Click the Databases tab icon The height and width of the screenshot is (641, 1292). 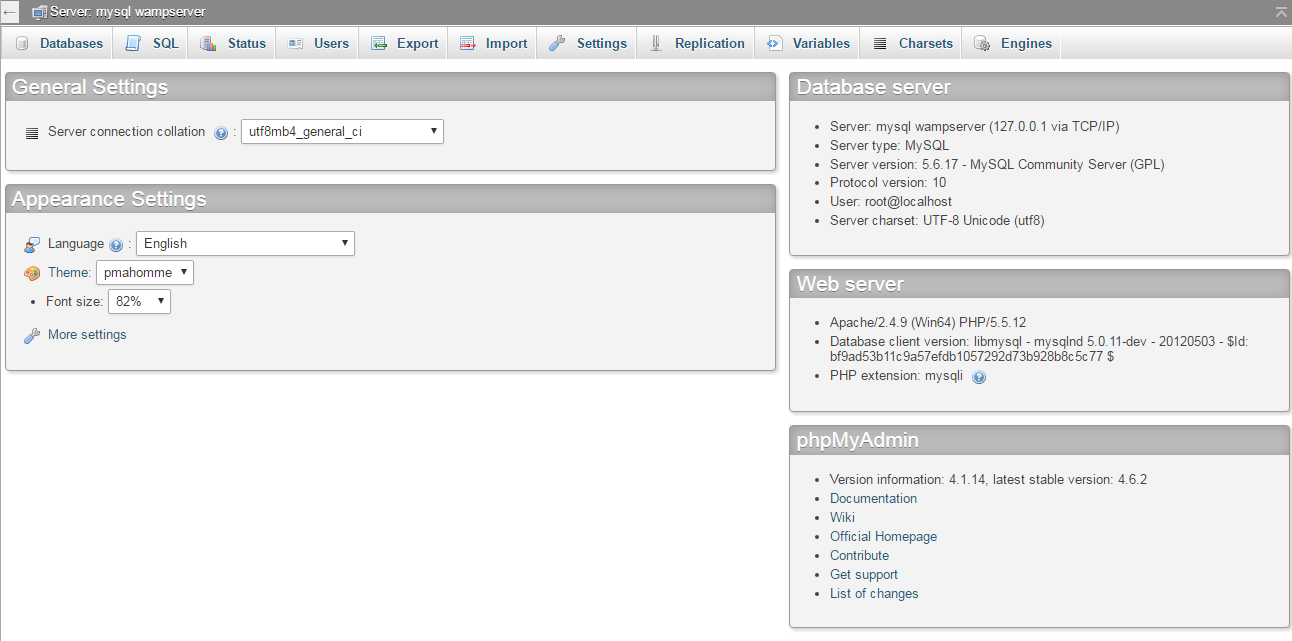point(22,44)
